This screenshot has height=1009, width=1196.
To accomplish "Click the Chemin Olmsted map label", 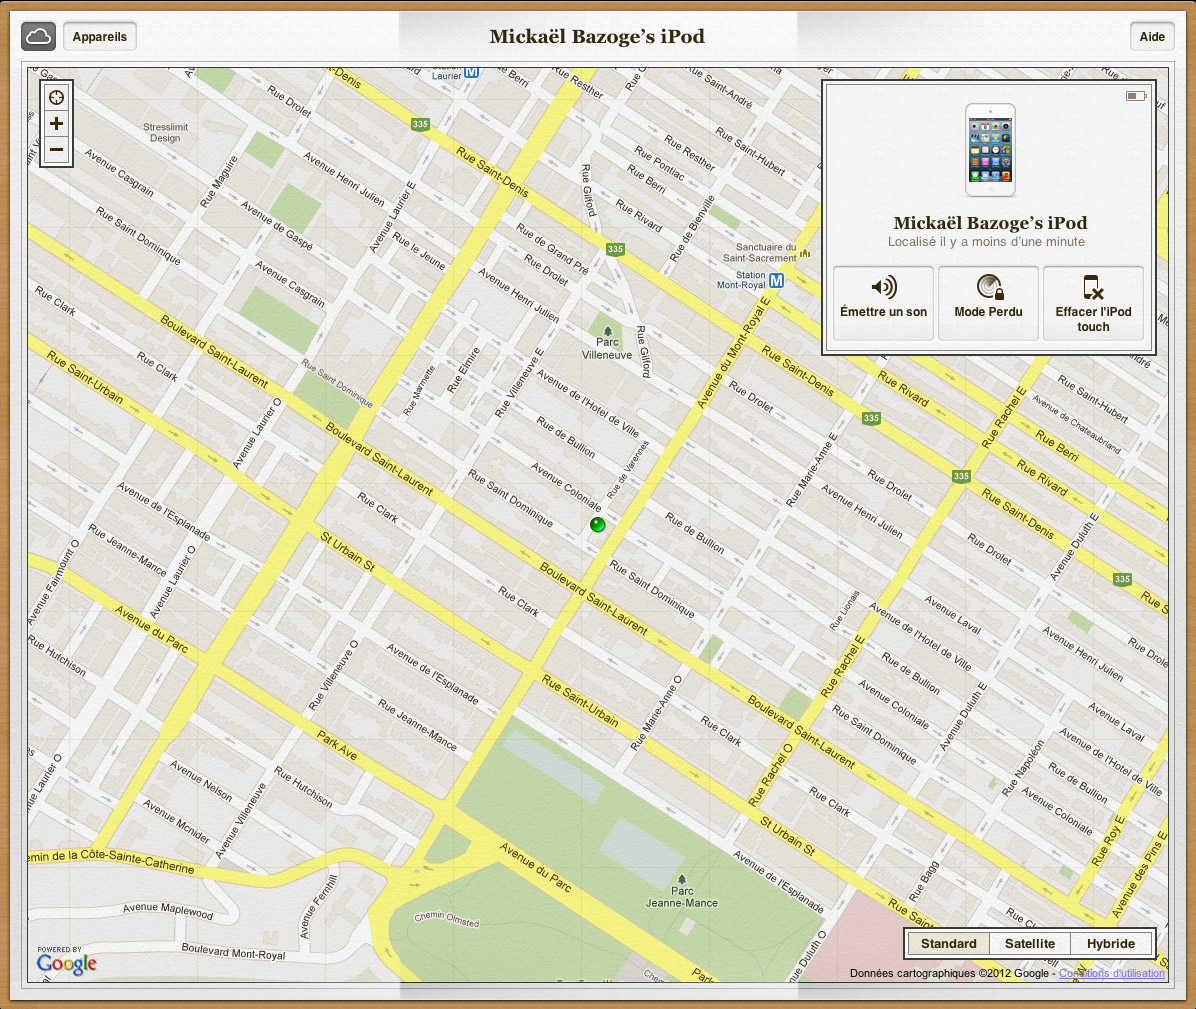I will tap(447, 918).
